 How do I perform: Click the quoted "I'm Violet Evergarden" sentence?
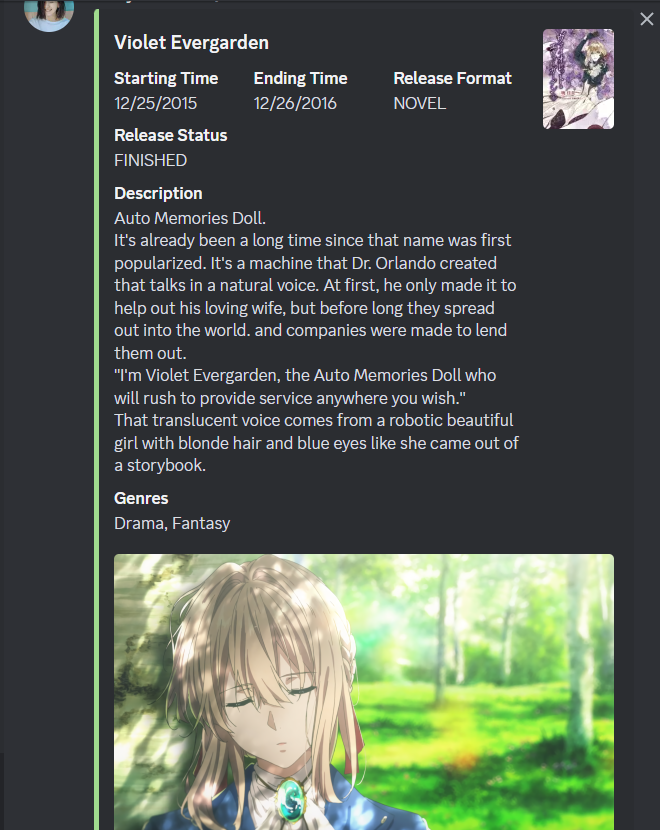pos(305,386)
